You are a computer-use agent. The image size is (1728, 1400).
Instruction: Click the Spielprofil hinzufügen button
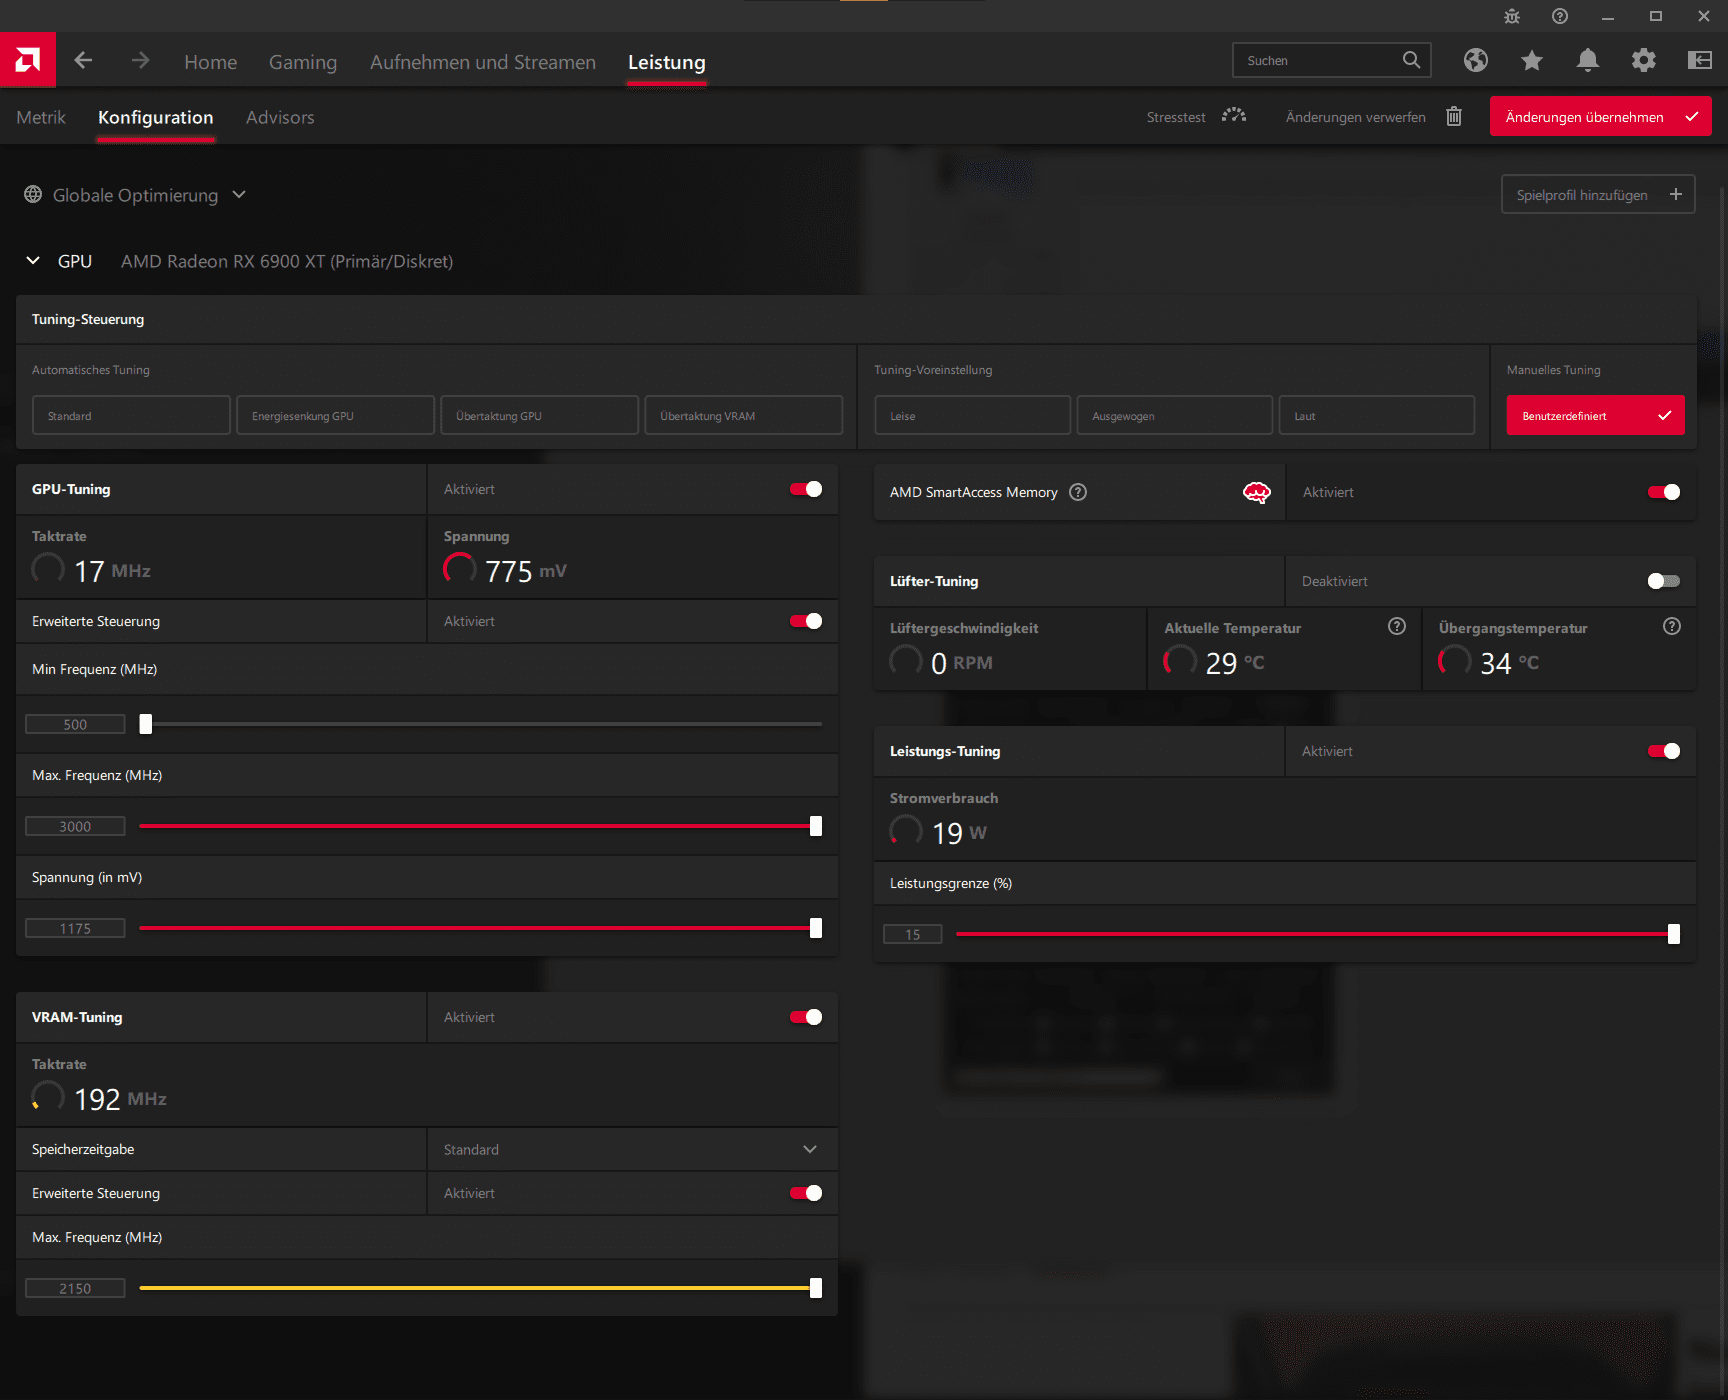coord(1598,194)
